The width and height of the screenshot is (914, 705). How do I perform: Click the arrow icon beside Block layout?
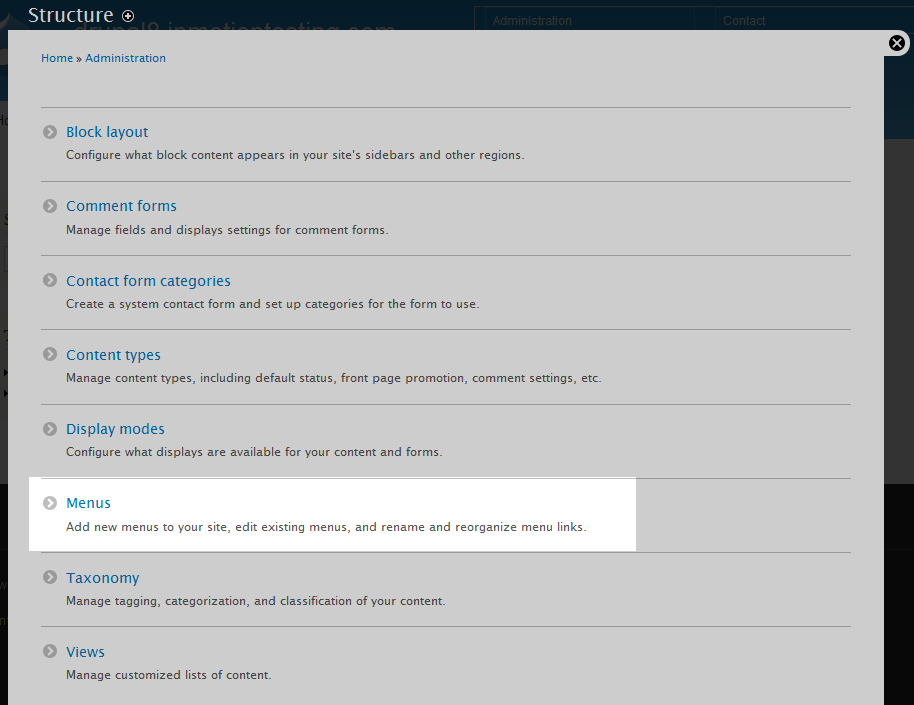tap(50, 132)
